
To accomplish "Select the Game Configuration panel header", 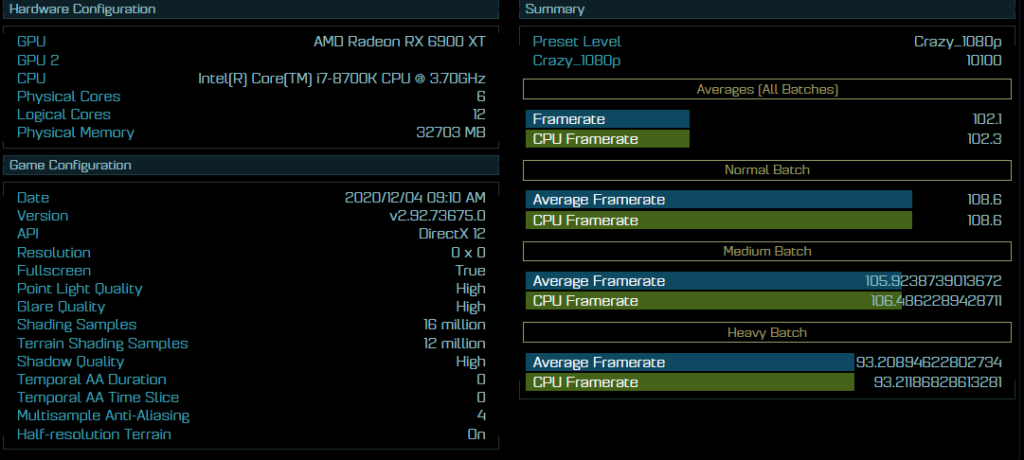I will click(x=250, y=165).
